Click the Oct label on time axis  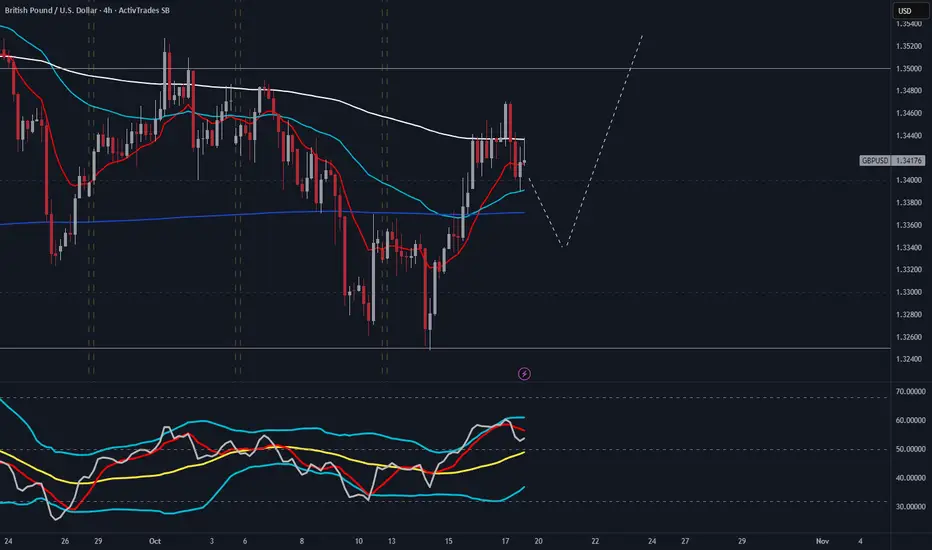point(155,541)
